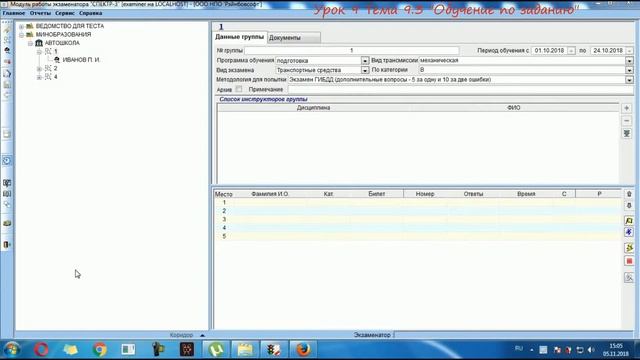Open По категории dropdown
The height and width of the screenshot is (360, 640).
click(x=629, y=71)
